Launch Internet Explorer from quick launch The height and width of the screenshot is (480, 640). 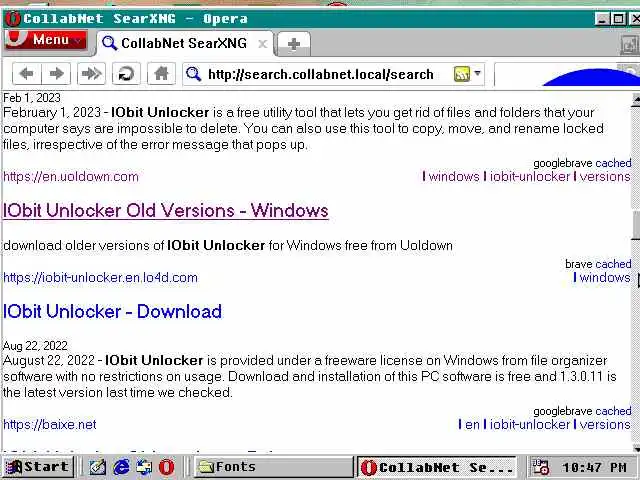click(121, 467)
